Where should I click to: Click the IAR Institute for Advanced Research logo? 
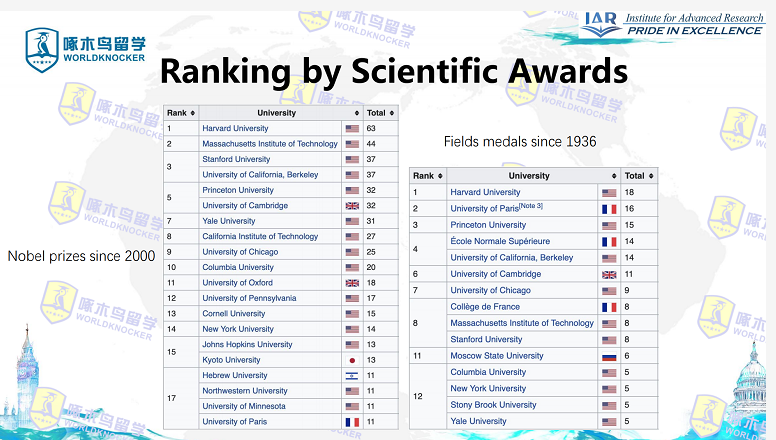point(674,25)
